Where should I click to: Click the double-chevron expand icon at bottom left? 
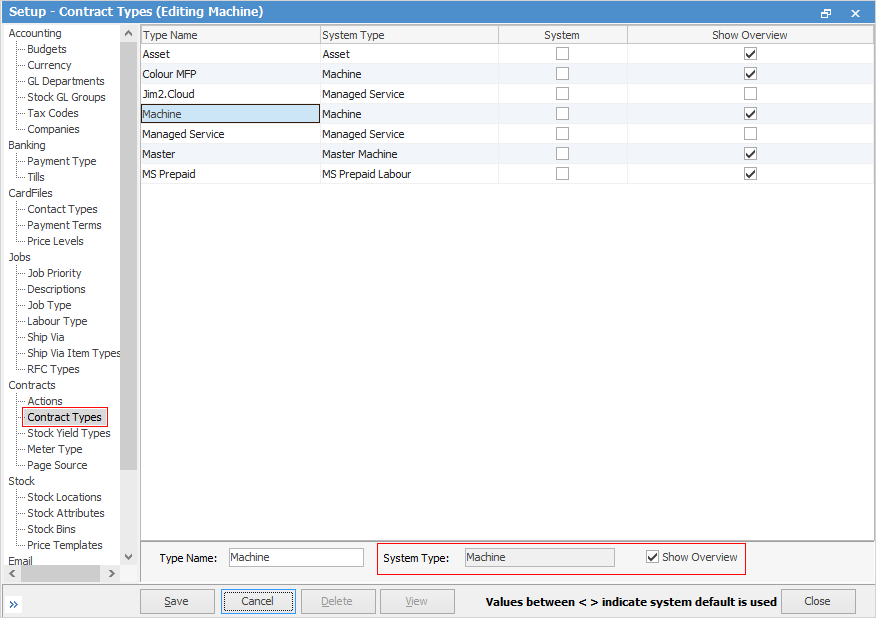click(x=15, y=604)
